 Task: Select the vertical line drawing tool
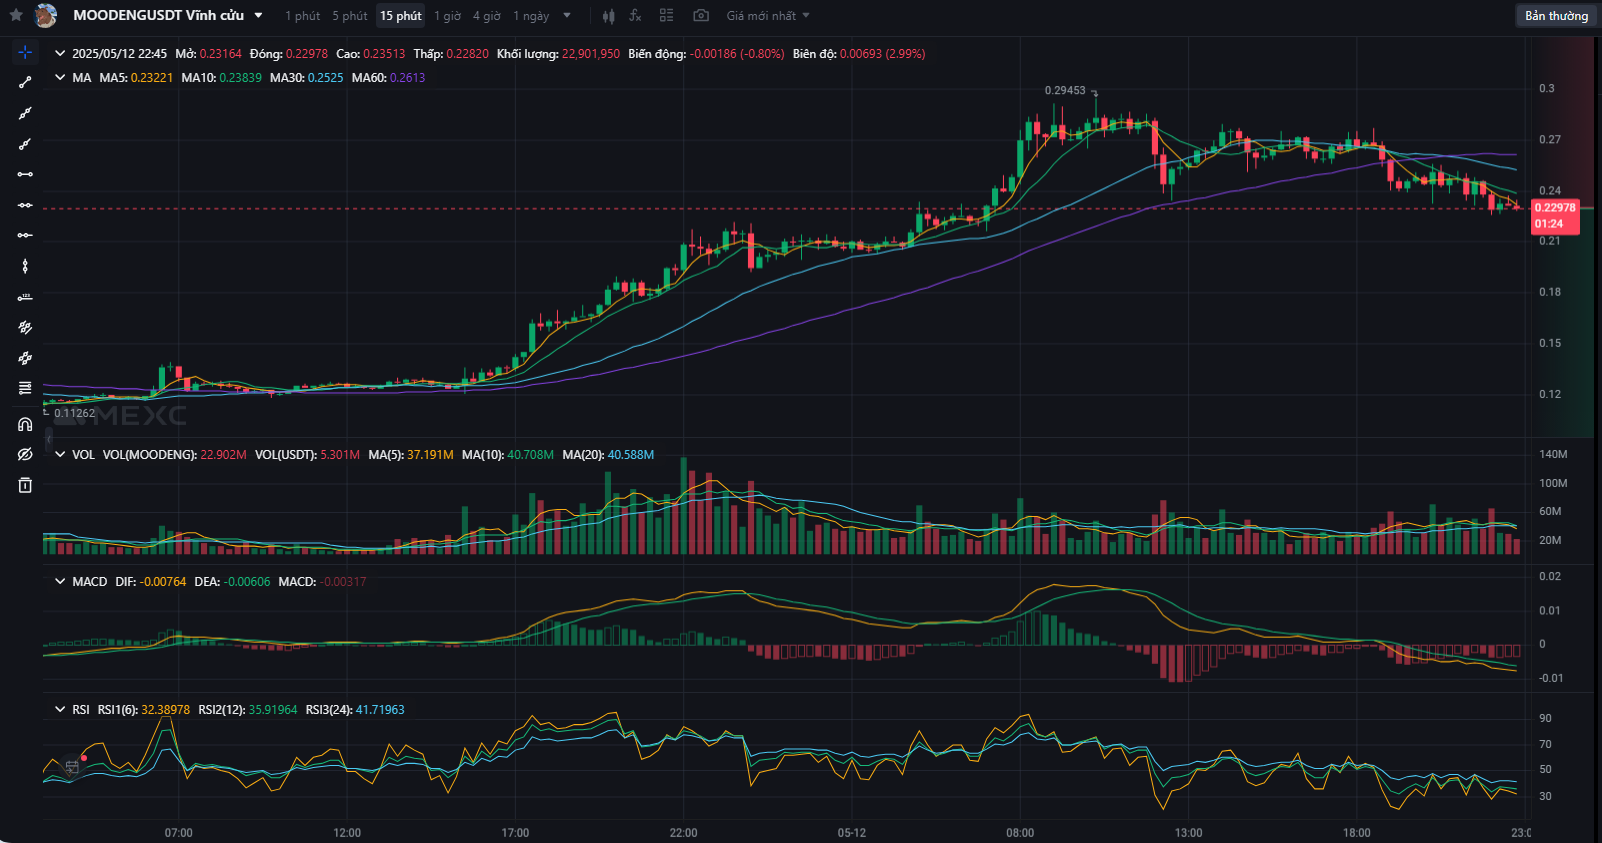[x=25, y=266]
